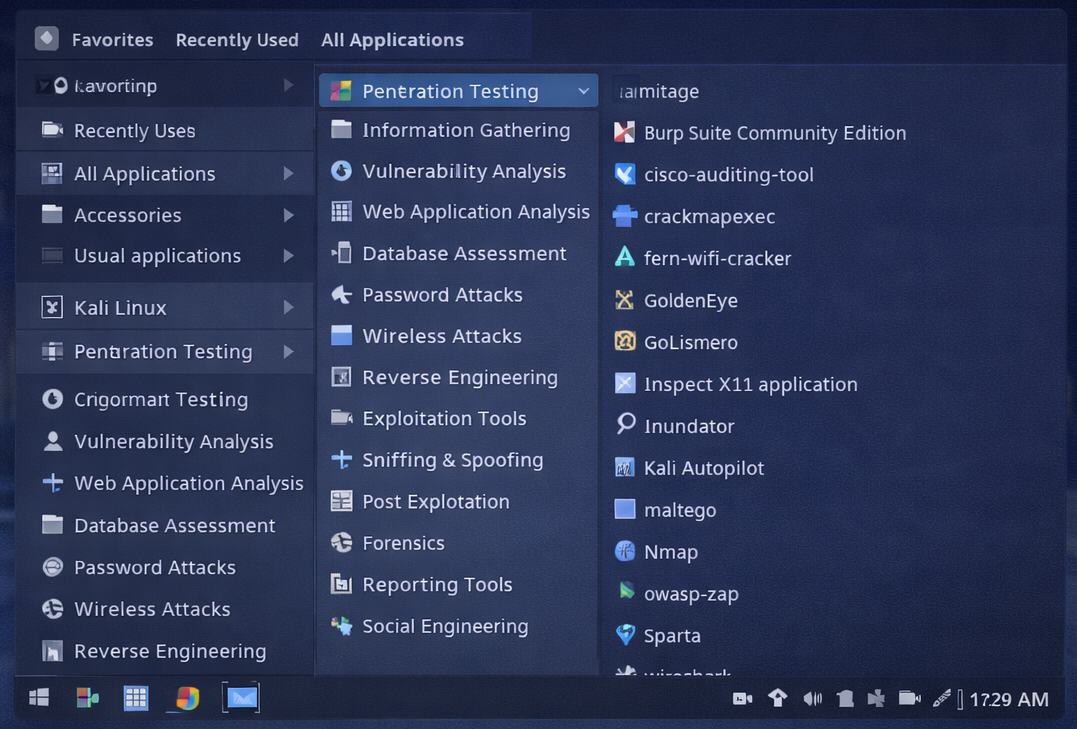
Task: Open owasp-zap icon
Action: [626, 592]
